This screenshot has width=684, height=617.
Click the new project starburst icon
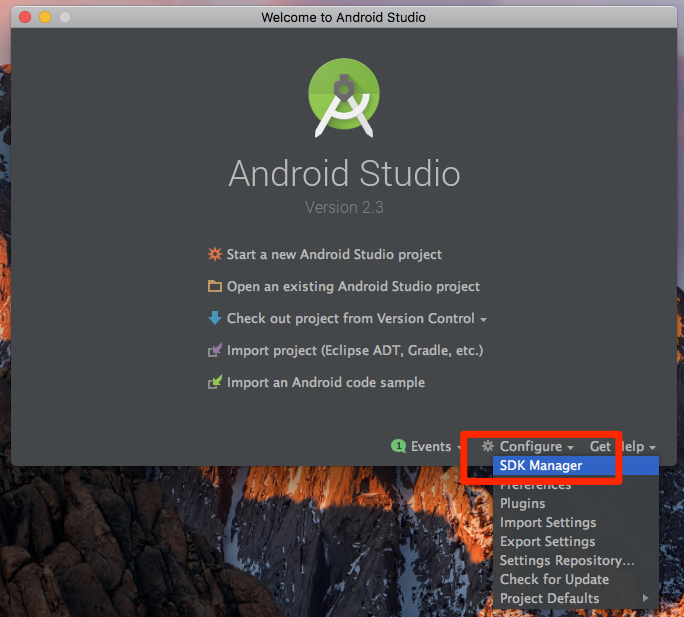(214, 254)
